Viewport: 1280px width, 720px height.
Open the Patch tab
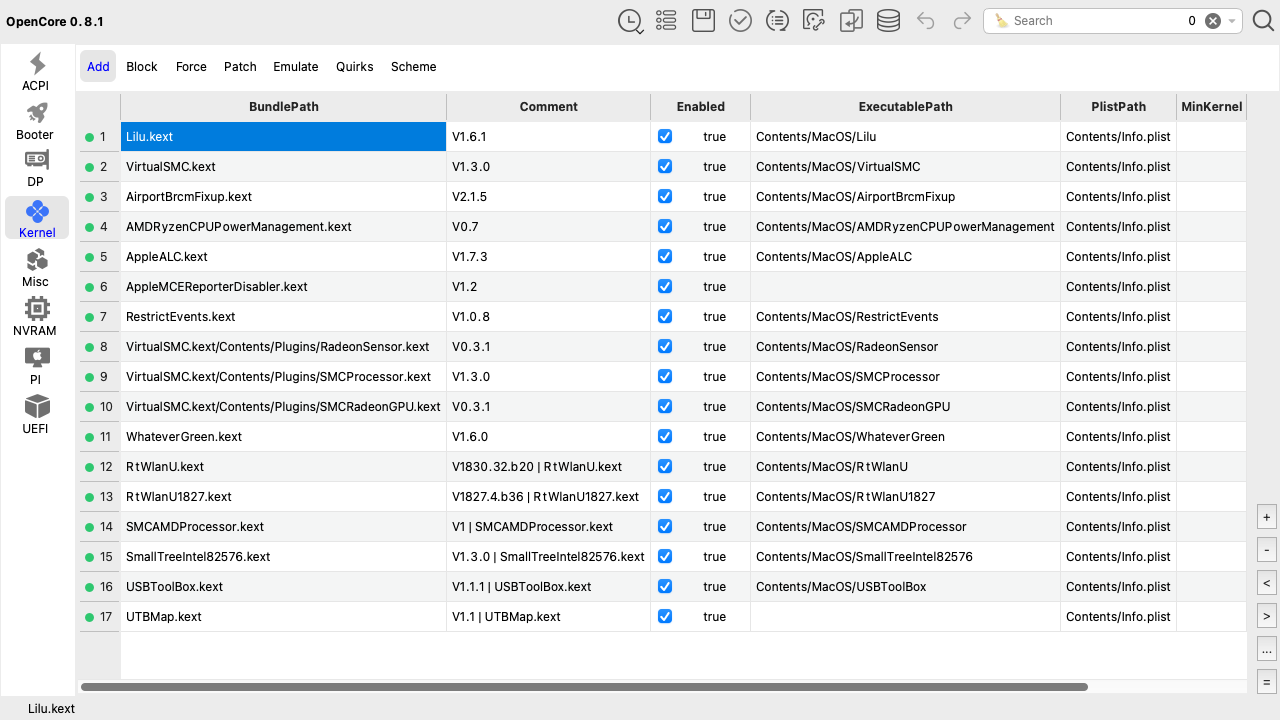pos(240,67)
